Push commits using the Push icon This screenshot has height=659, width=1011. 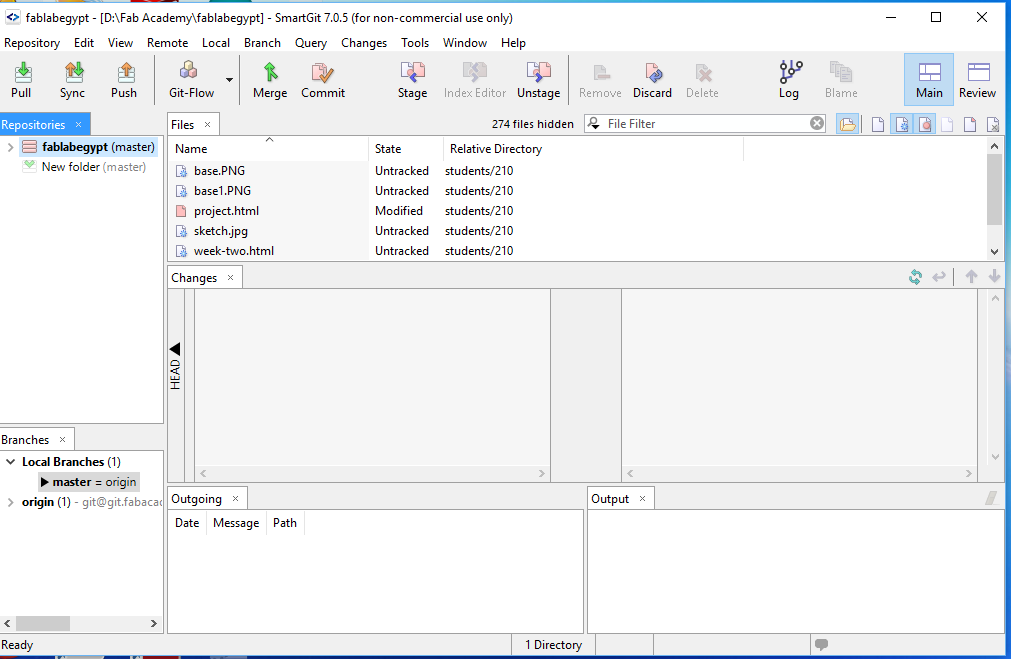124,80
